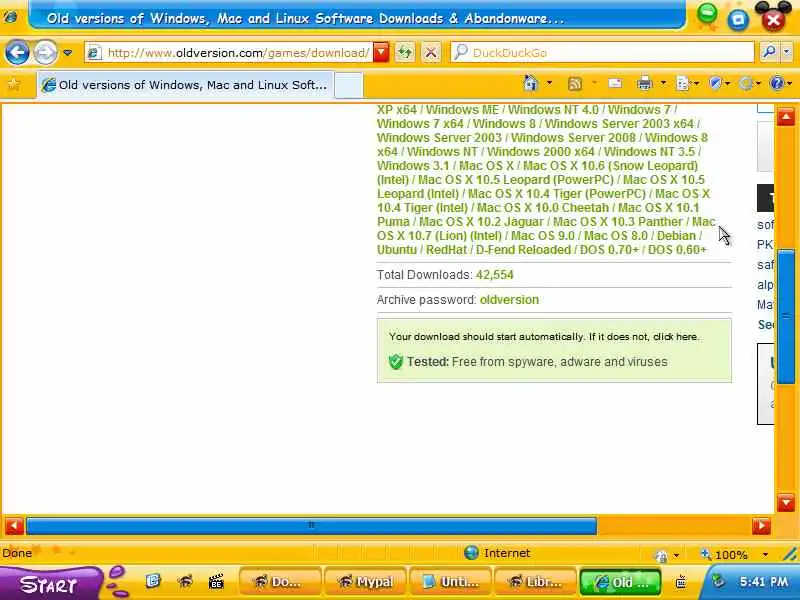Click the blue horizontal scrollbar thumb
The width and height of the screenshot is (800, 600).
(x=311, y=526)
